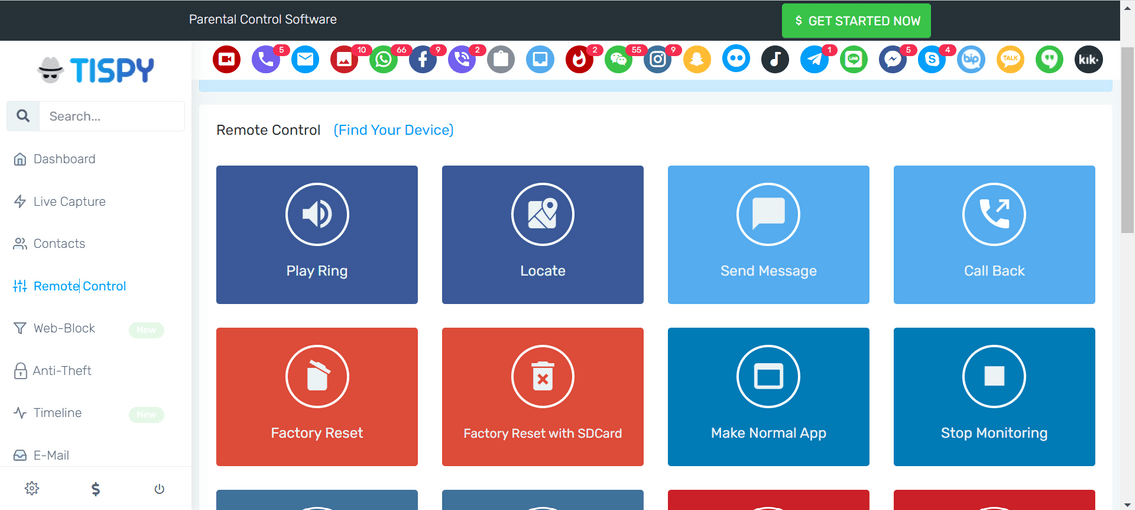1135x510 pixels.
Task: Open the green LINE chat icon
Action: 853,59
